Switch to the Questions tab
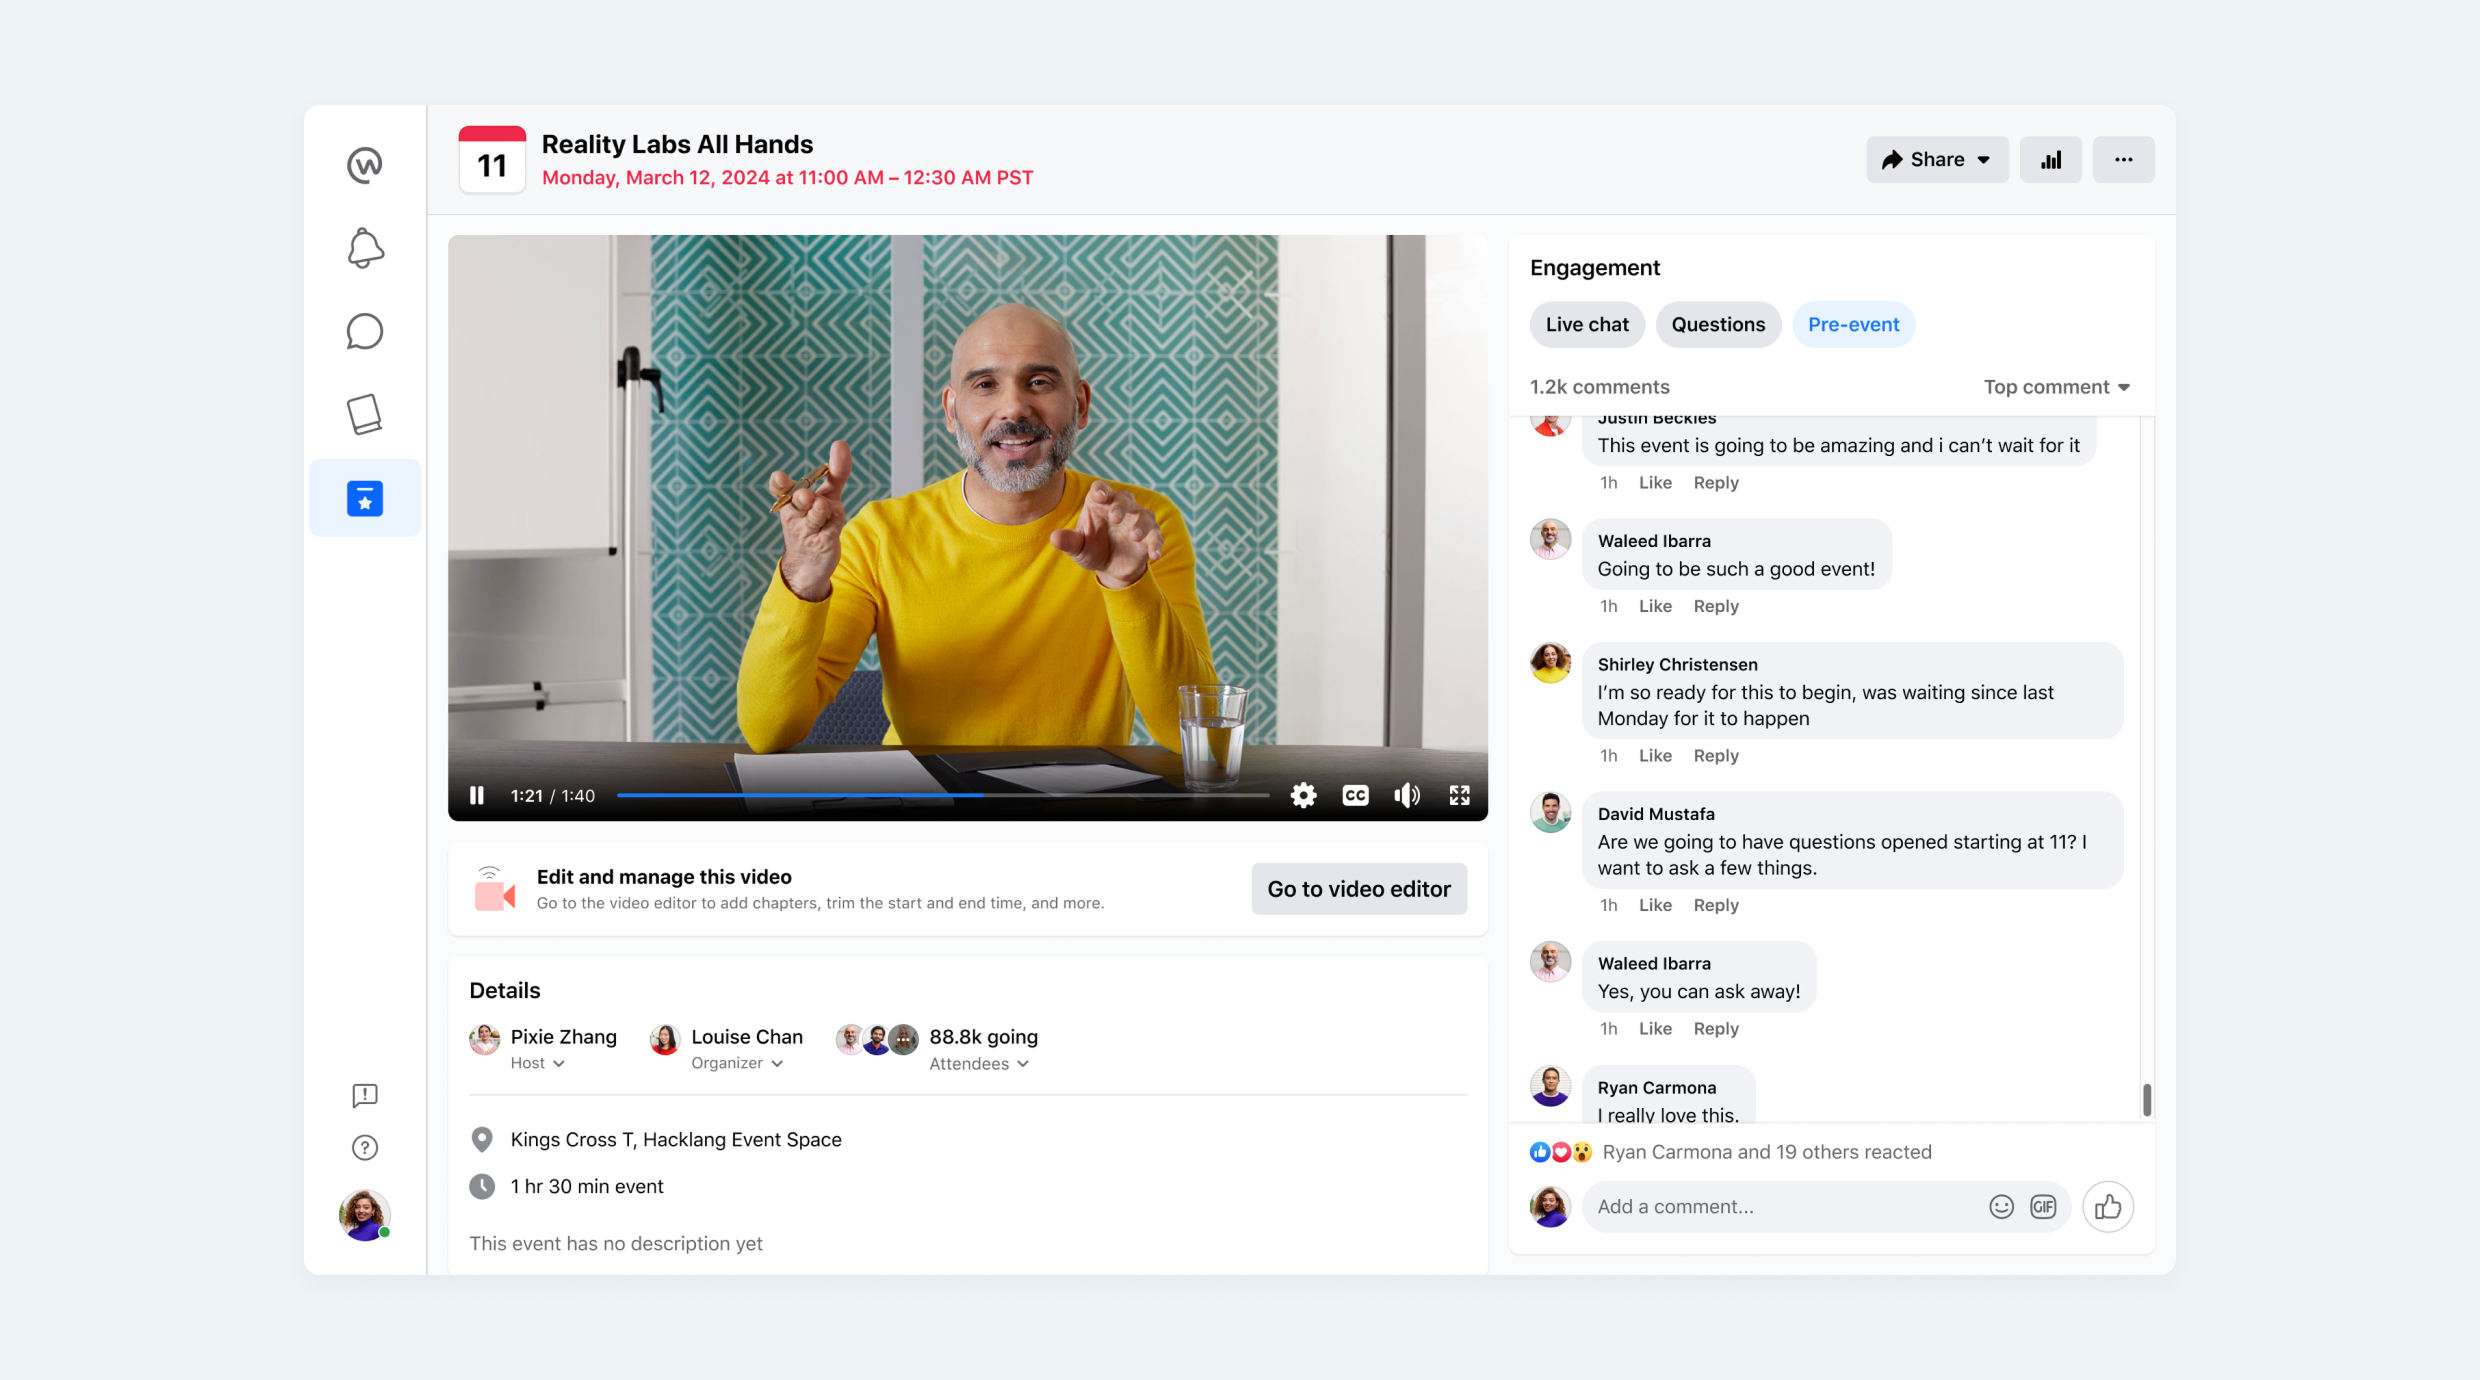 pyautogui.click(x=1718, y=324)
